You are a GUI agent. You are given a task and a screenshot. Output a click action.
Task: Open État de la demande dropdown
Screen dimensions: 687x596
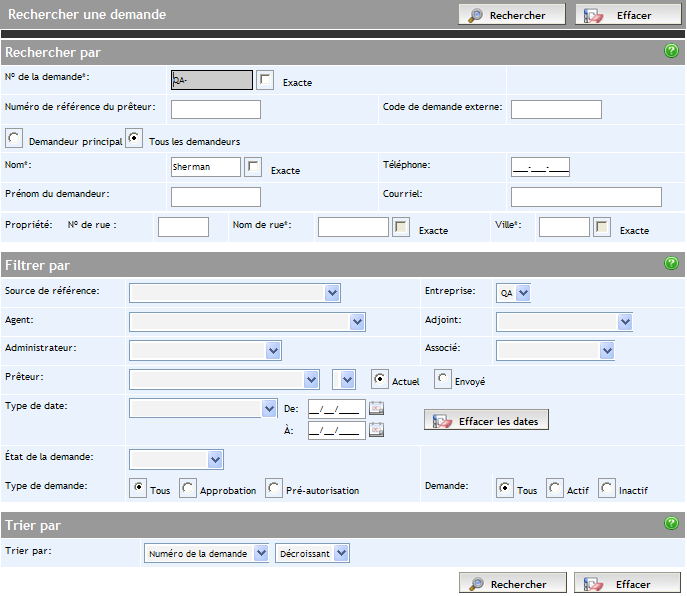176,459
